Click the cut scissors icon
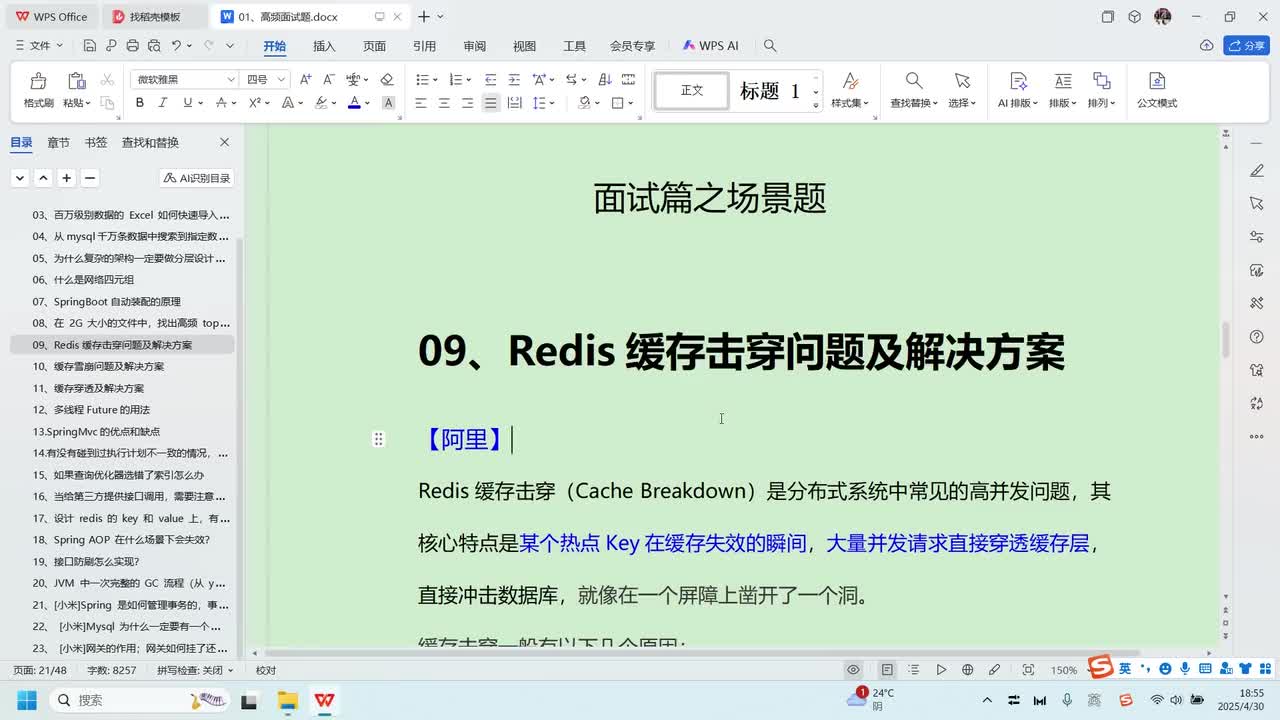1280x720 pixels. tap(106, 79)
